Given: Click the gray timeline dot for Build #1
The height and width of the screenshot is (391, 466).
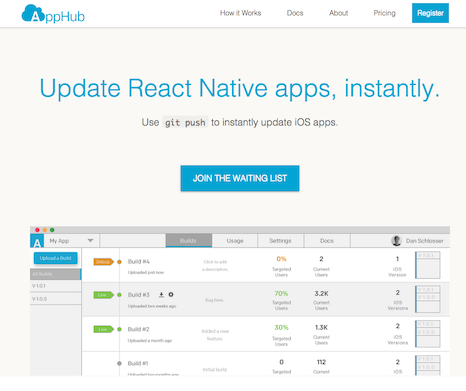Looking at the screenshot, I should coord(119,363).
